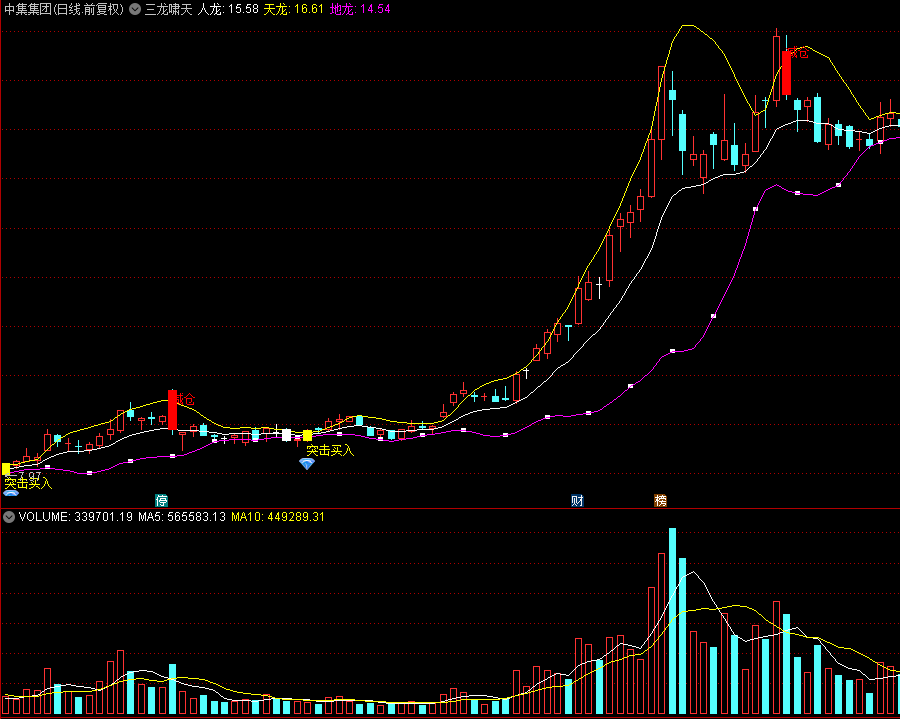Click the red 减仓 candle at chart peak
The image size is (900, 719).
click(x=787, y=72)
